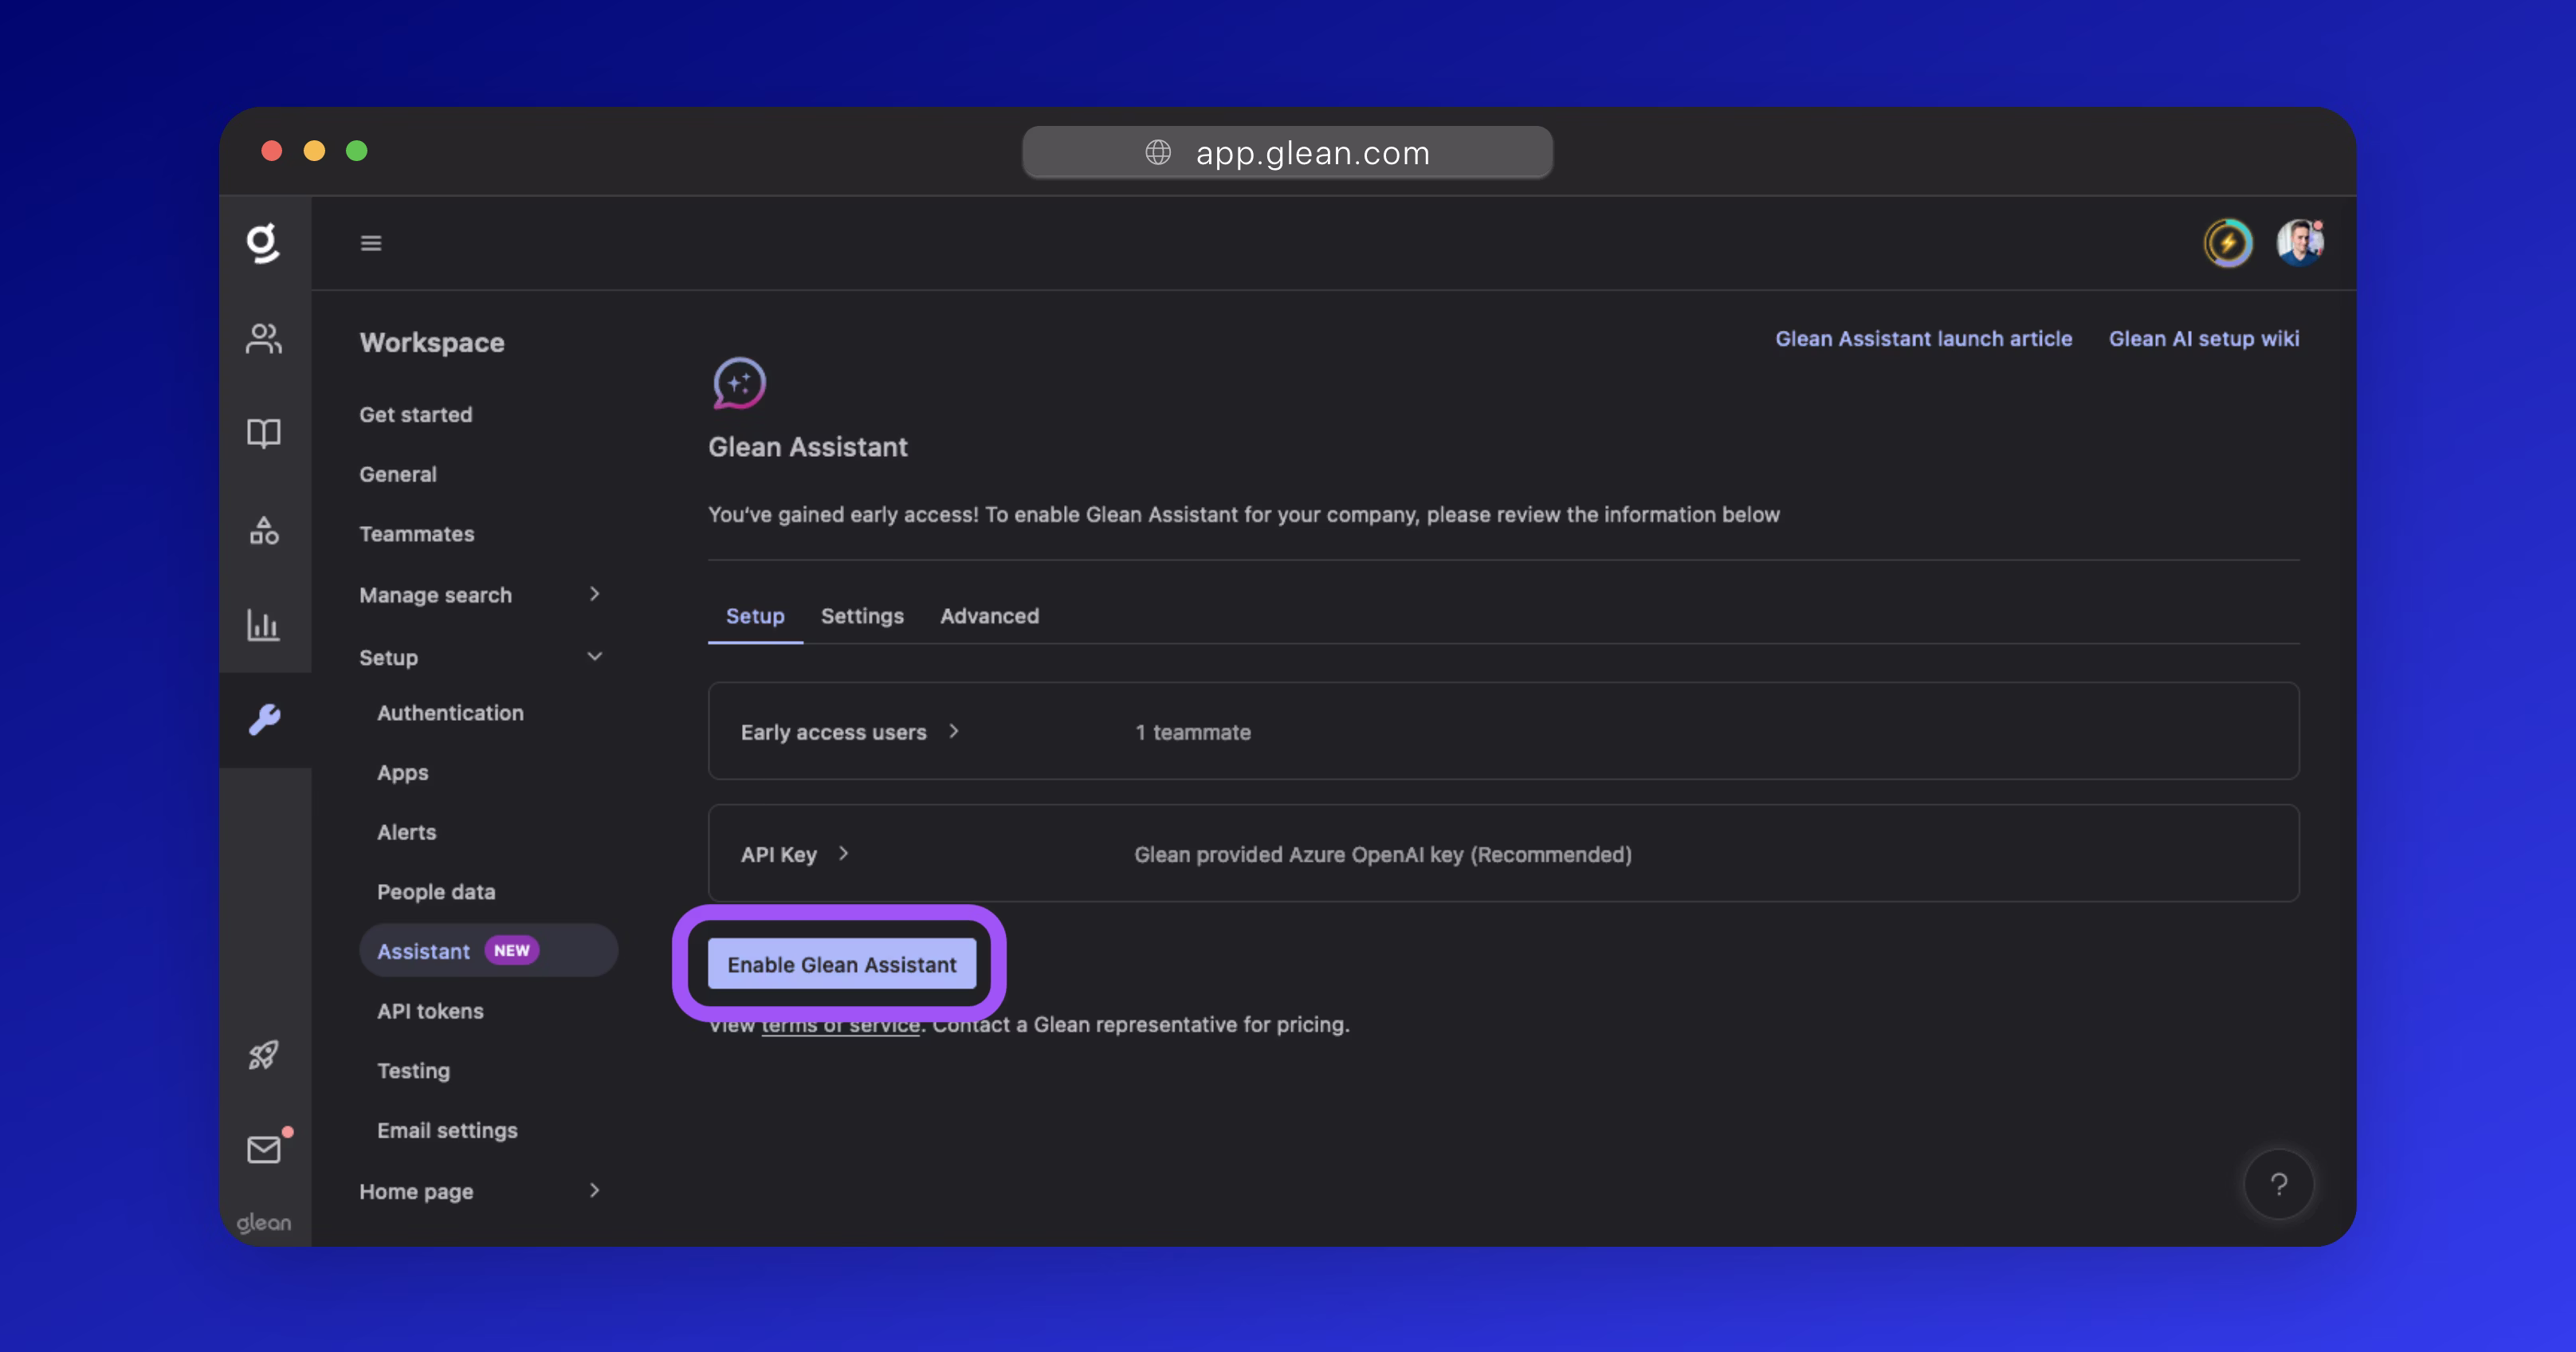Toggle the sidebar with the hamburger menu

pyautogui.click(x=371, y=242)
